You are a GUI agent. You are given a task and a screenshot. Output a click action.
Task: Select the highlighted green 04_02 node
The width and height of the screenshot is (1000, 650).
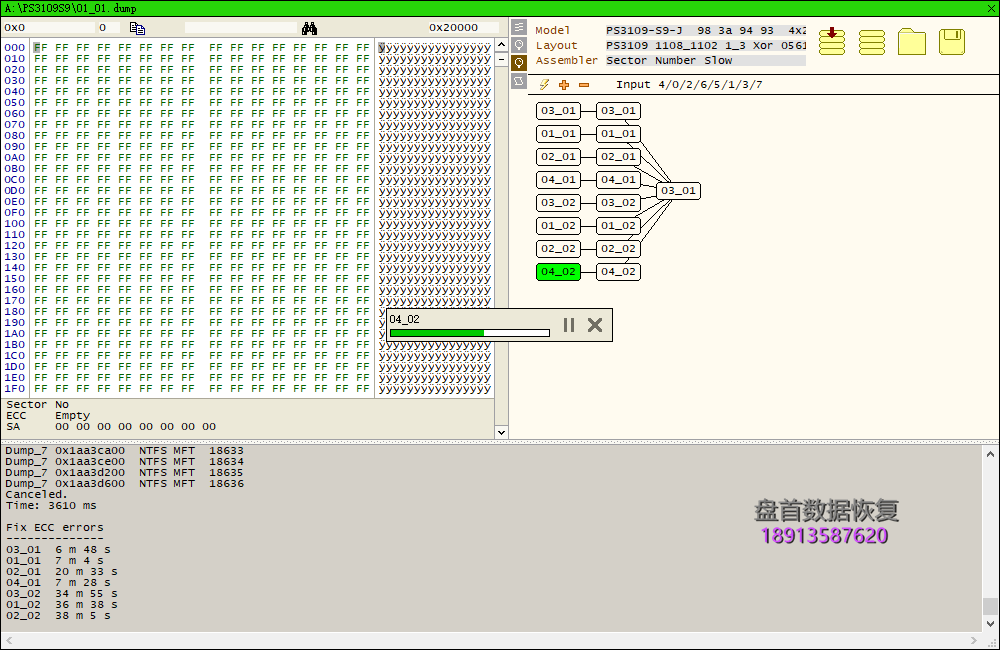[x=558, y=272]
